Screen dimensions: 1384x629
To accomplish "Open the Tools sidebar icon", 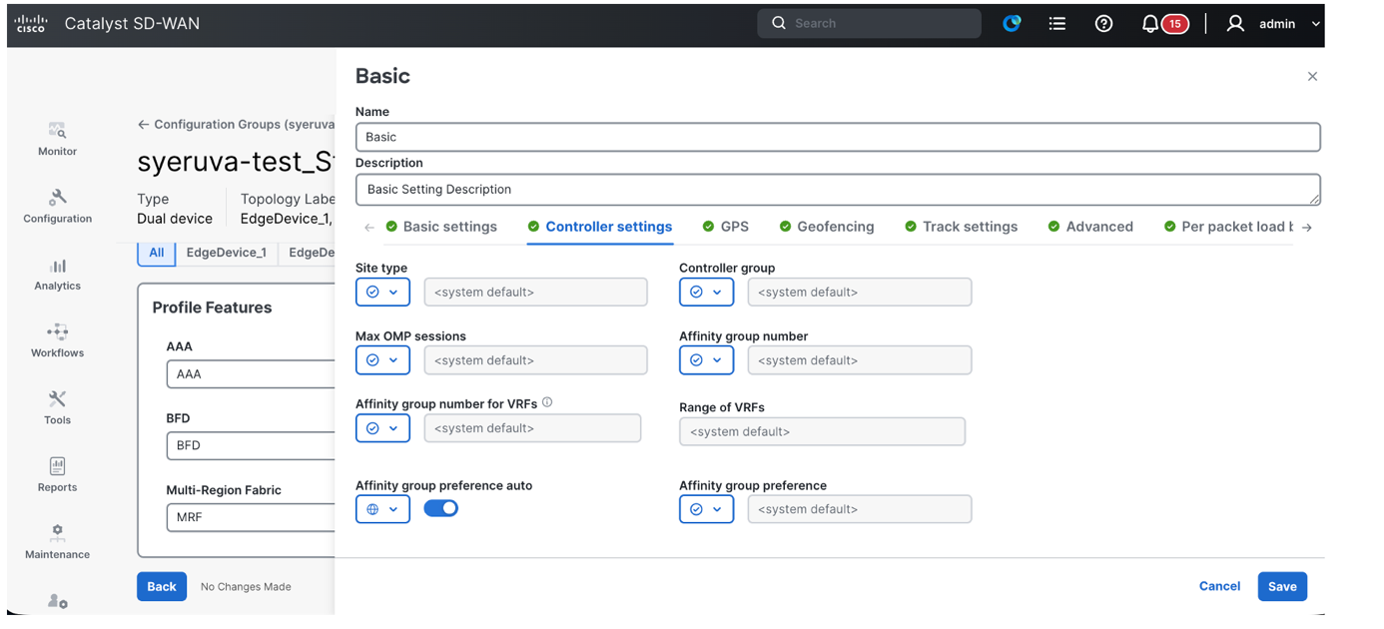I will click(x=57, y=399).
